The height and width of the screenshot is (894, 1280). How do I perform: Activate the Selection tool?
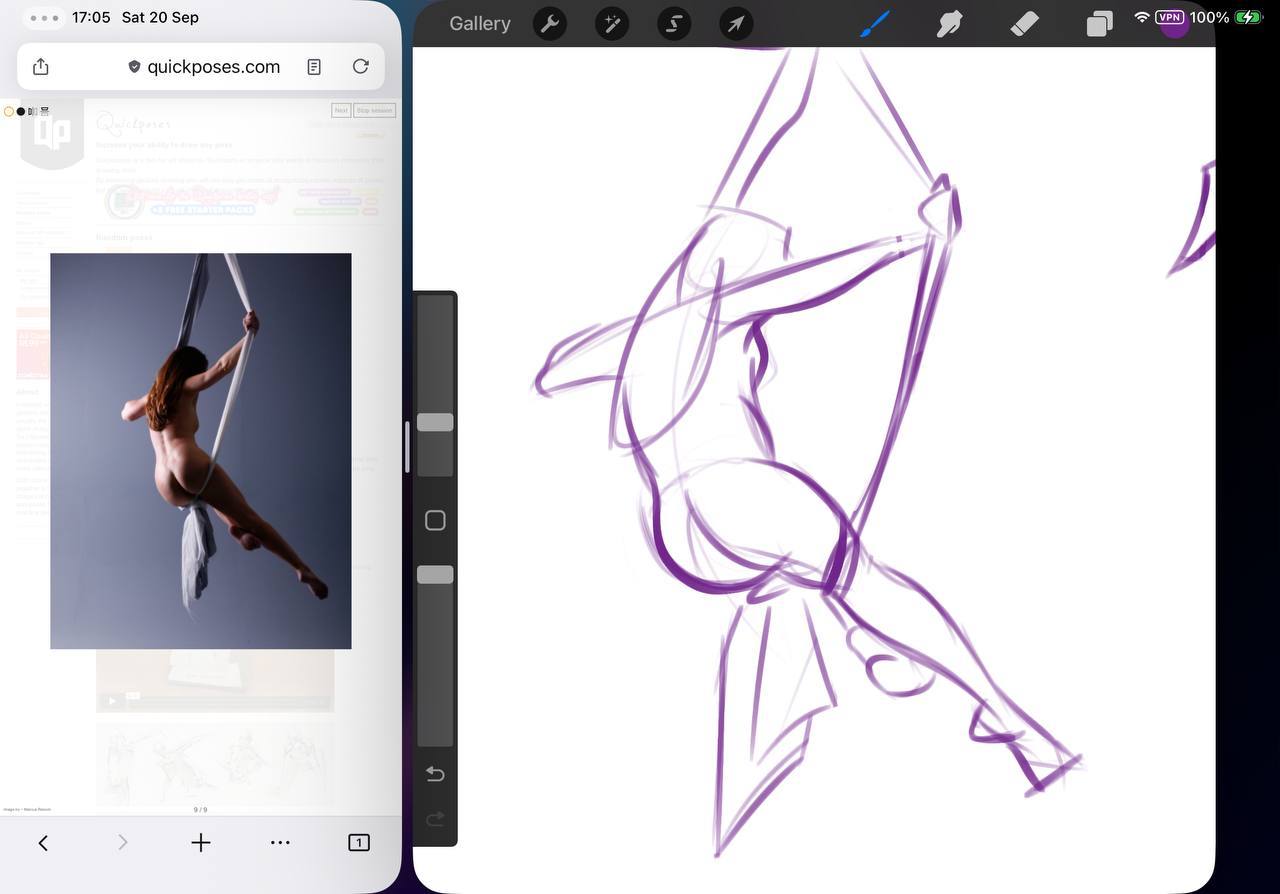click(674, 23)
